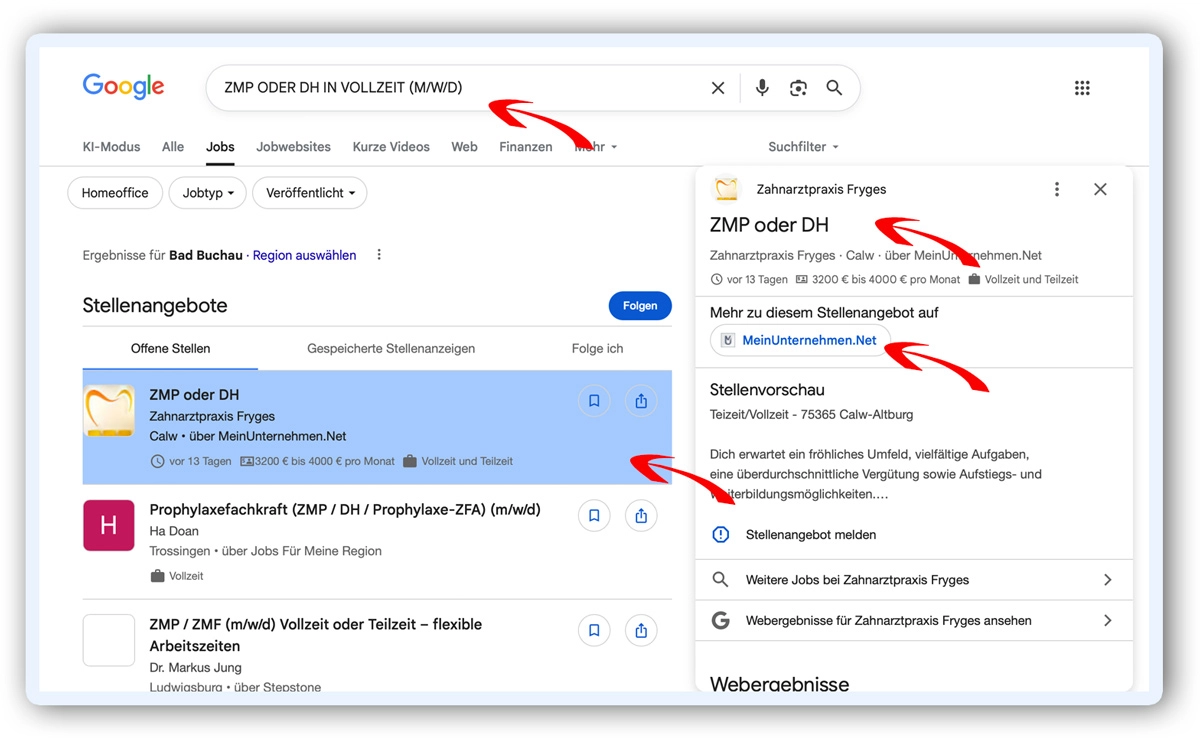Clear the search query with the X icon

pos(718,88)
